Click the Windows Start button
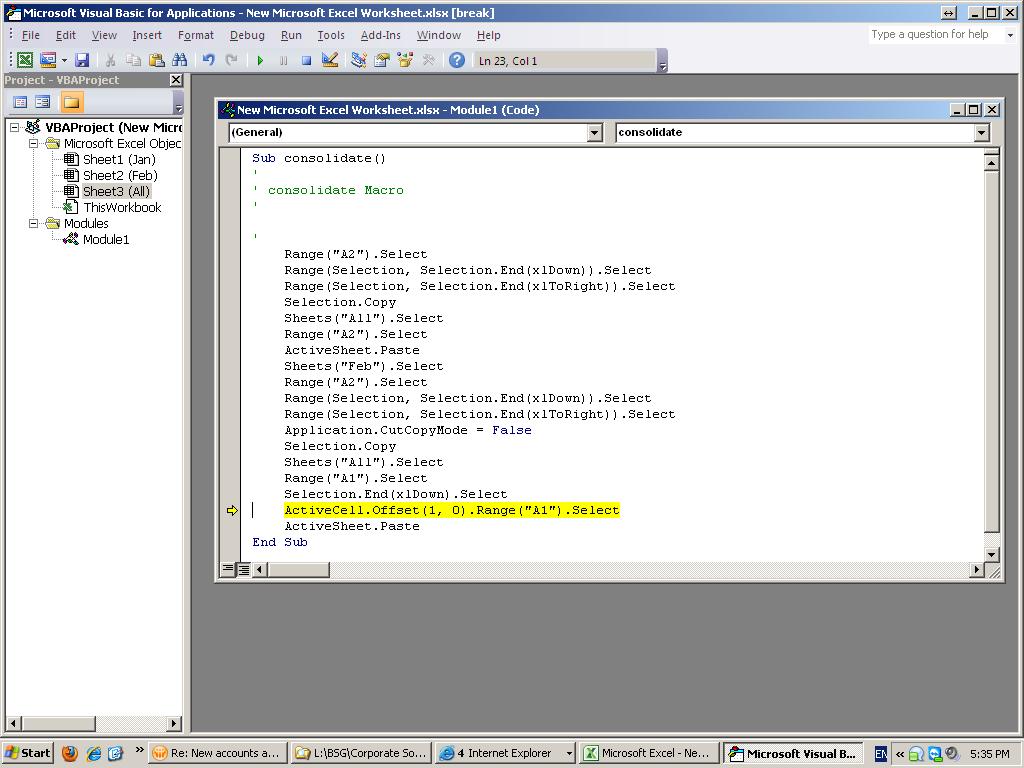The width and height of the screenshot is (1024, 768). pos(27,754)
